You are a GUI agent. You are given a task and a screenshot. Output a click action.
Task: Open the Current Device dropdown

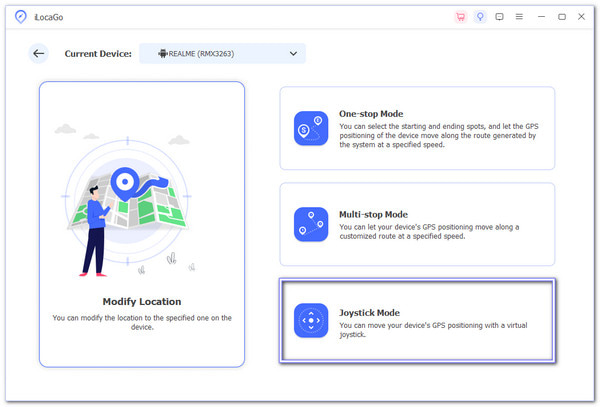222,54
